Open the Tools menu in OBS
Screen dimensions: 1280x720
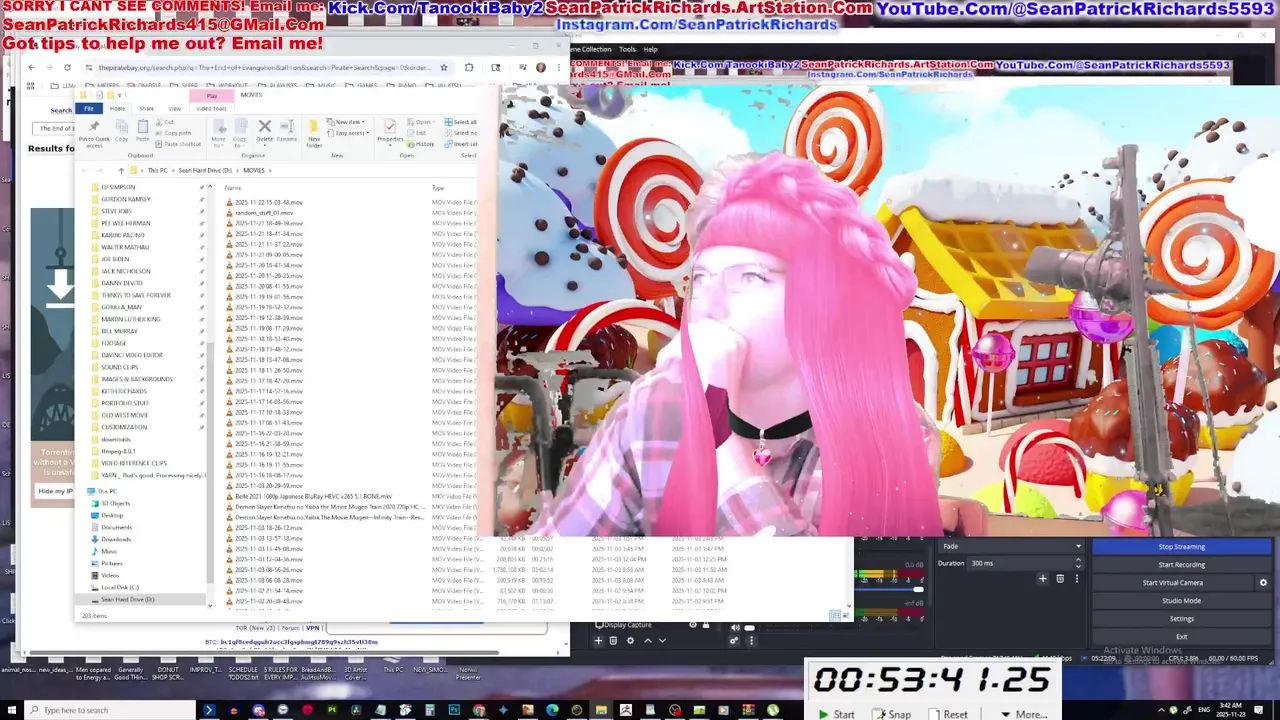pyautogui.click(x=627, y=49)
